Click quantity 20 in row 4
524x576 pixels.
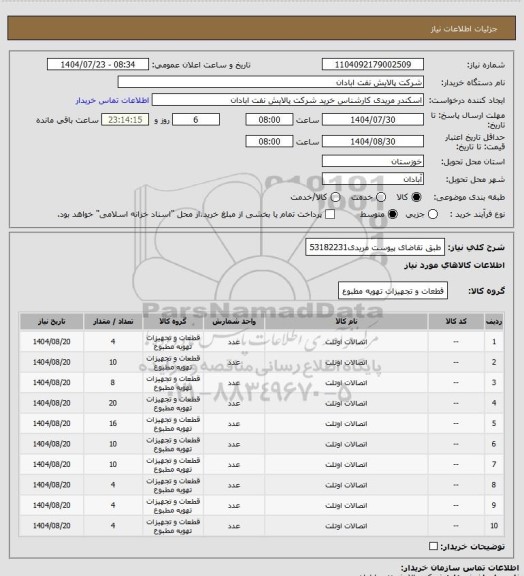click(113, 403)
